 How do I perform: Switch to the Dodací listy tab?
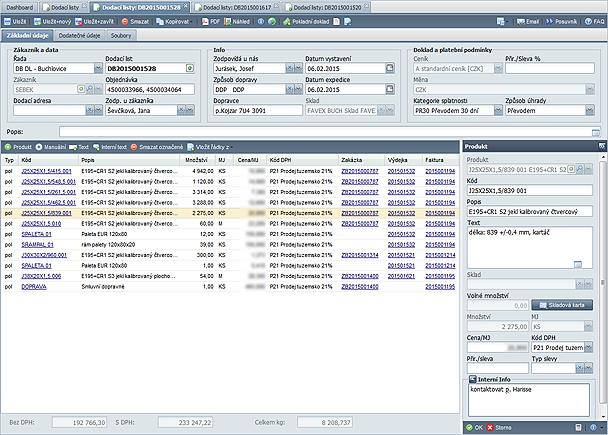[64, 7]
